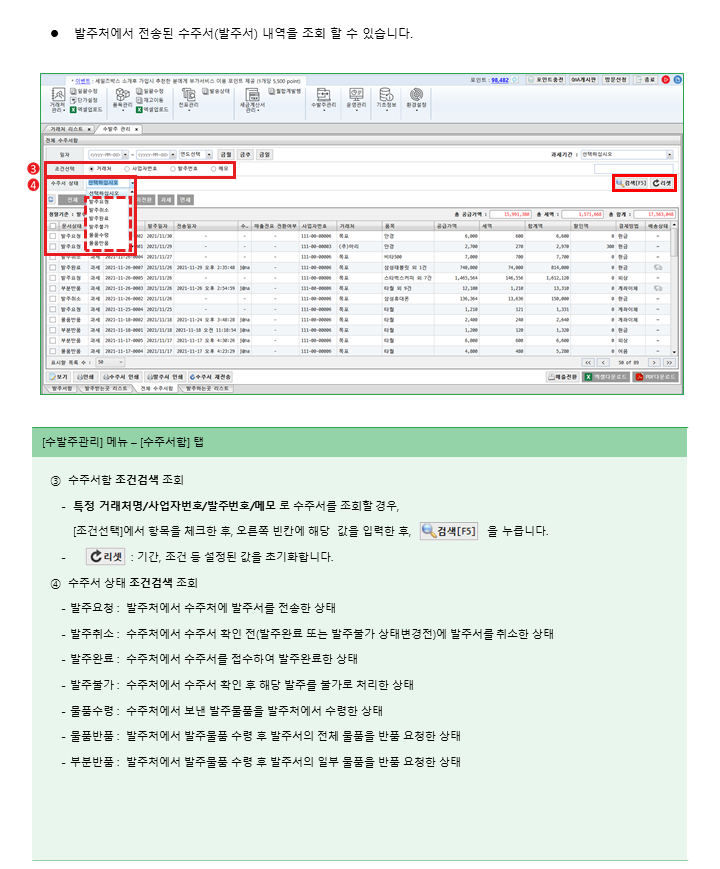Check the row 2021-11-17-0005 checkbox
The image size is (720, 869).
point(53,341)
